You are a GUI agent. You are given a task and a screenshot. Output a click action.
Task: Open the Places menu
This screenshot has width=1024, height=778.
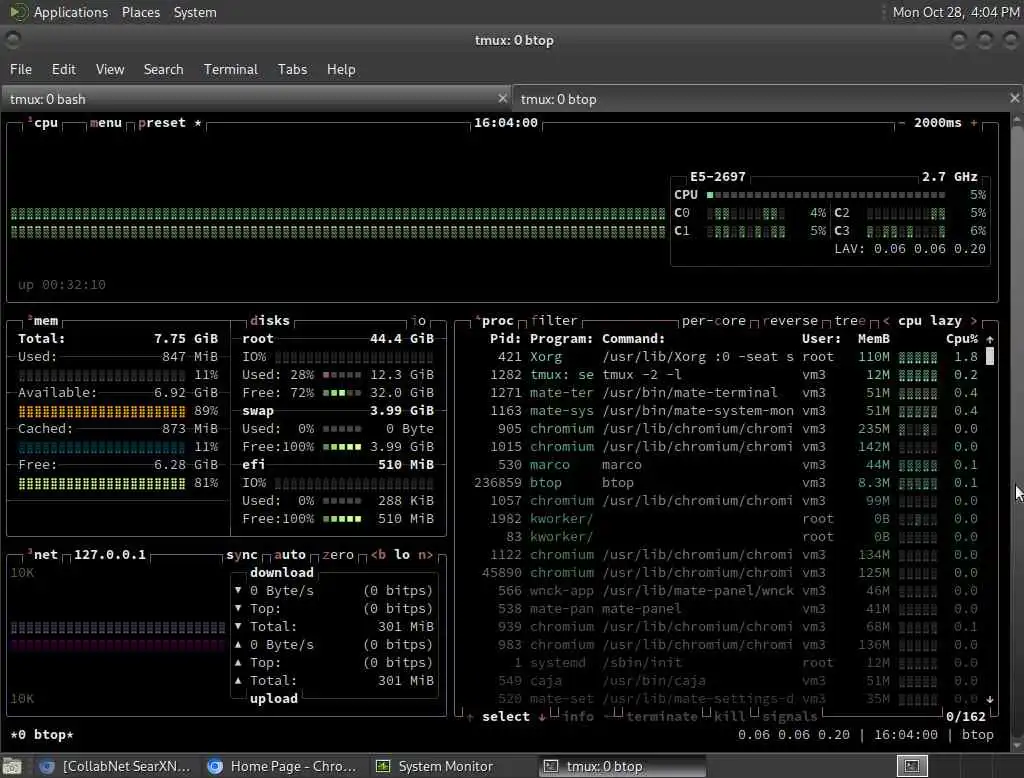(140, 12)
